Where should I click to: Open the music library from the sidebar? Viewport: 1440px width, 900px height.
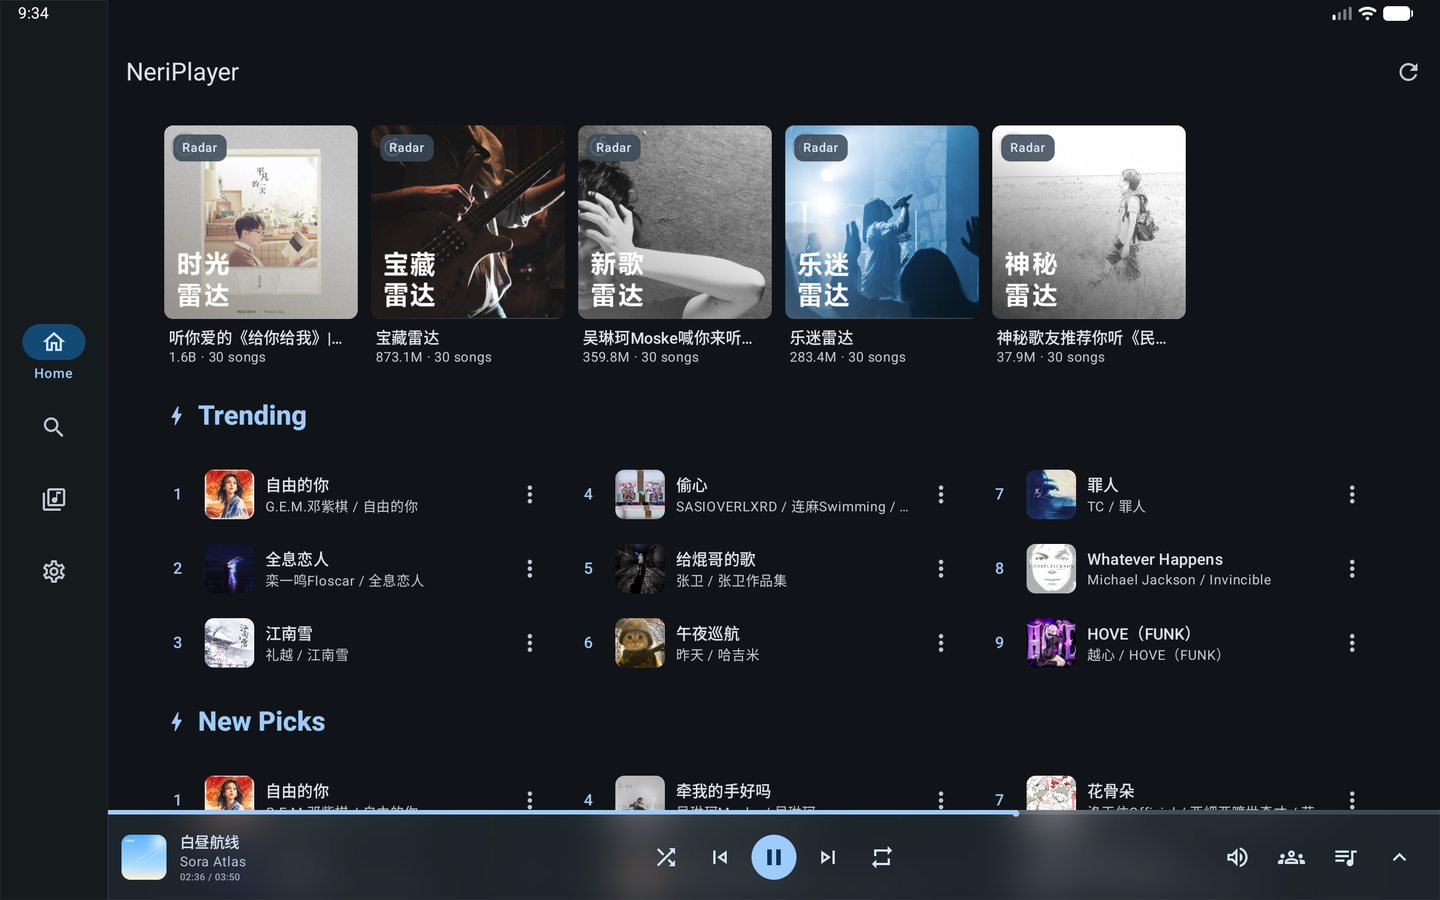click(54, 499)
